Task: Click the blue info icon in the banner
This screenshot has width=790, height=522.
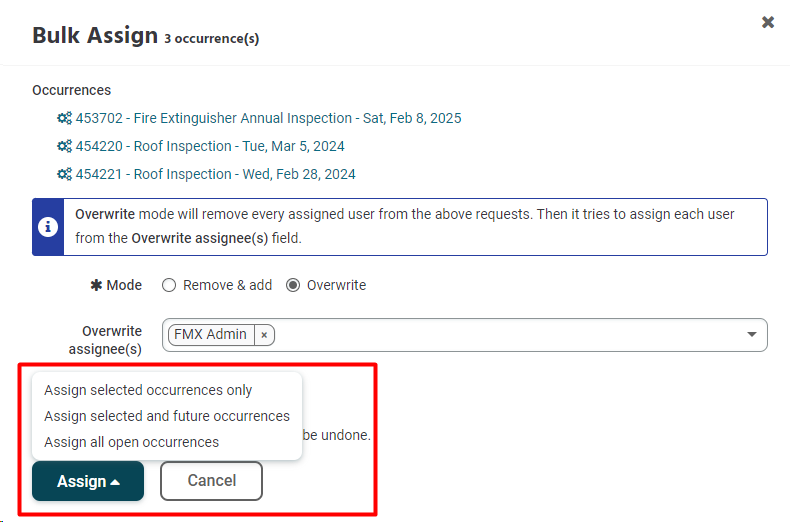Action: click(x=48, y=227)
